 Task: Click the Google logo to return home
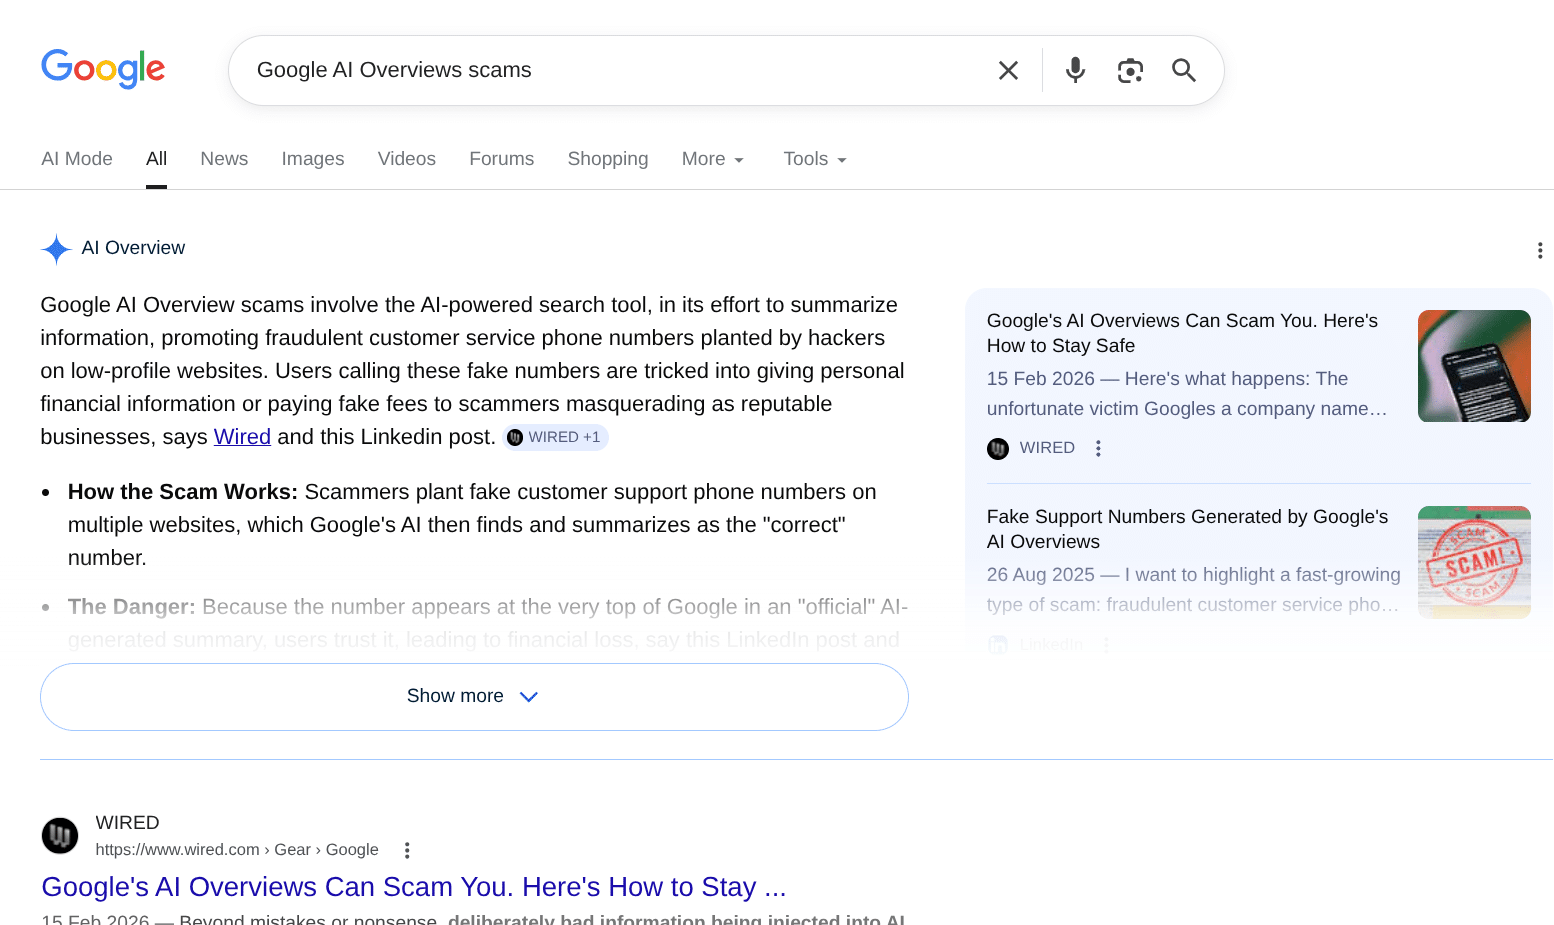point(103,68)
